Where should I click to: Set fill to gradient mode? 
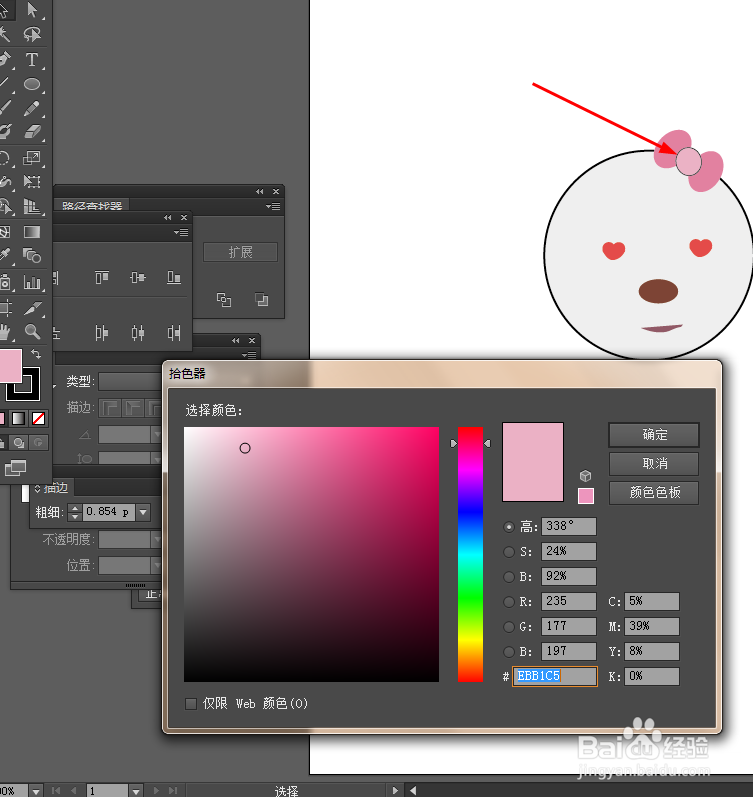point(18,418)
